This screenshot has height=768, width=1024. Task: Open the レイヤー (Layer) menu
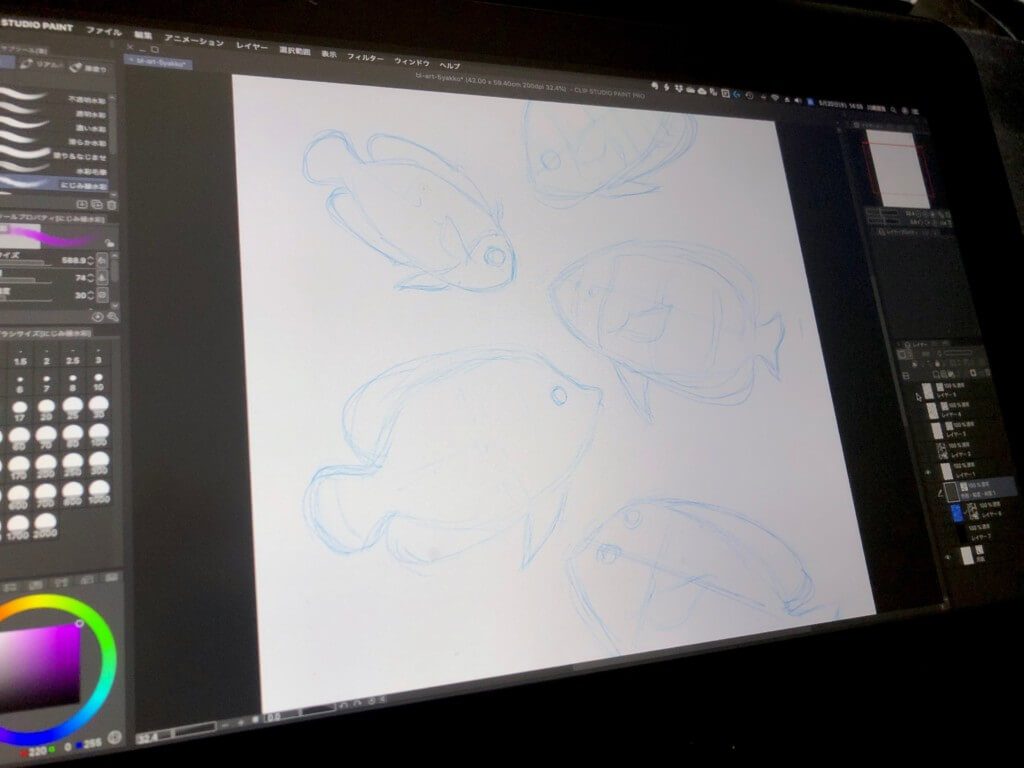click(251, 46)
